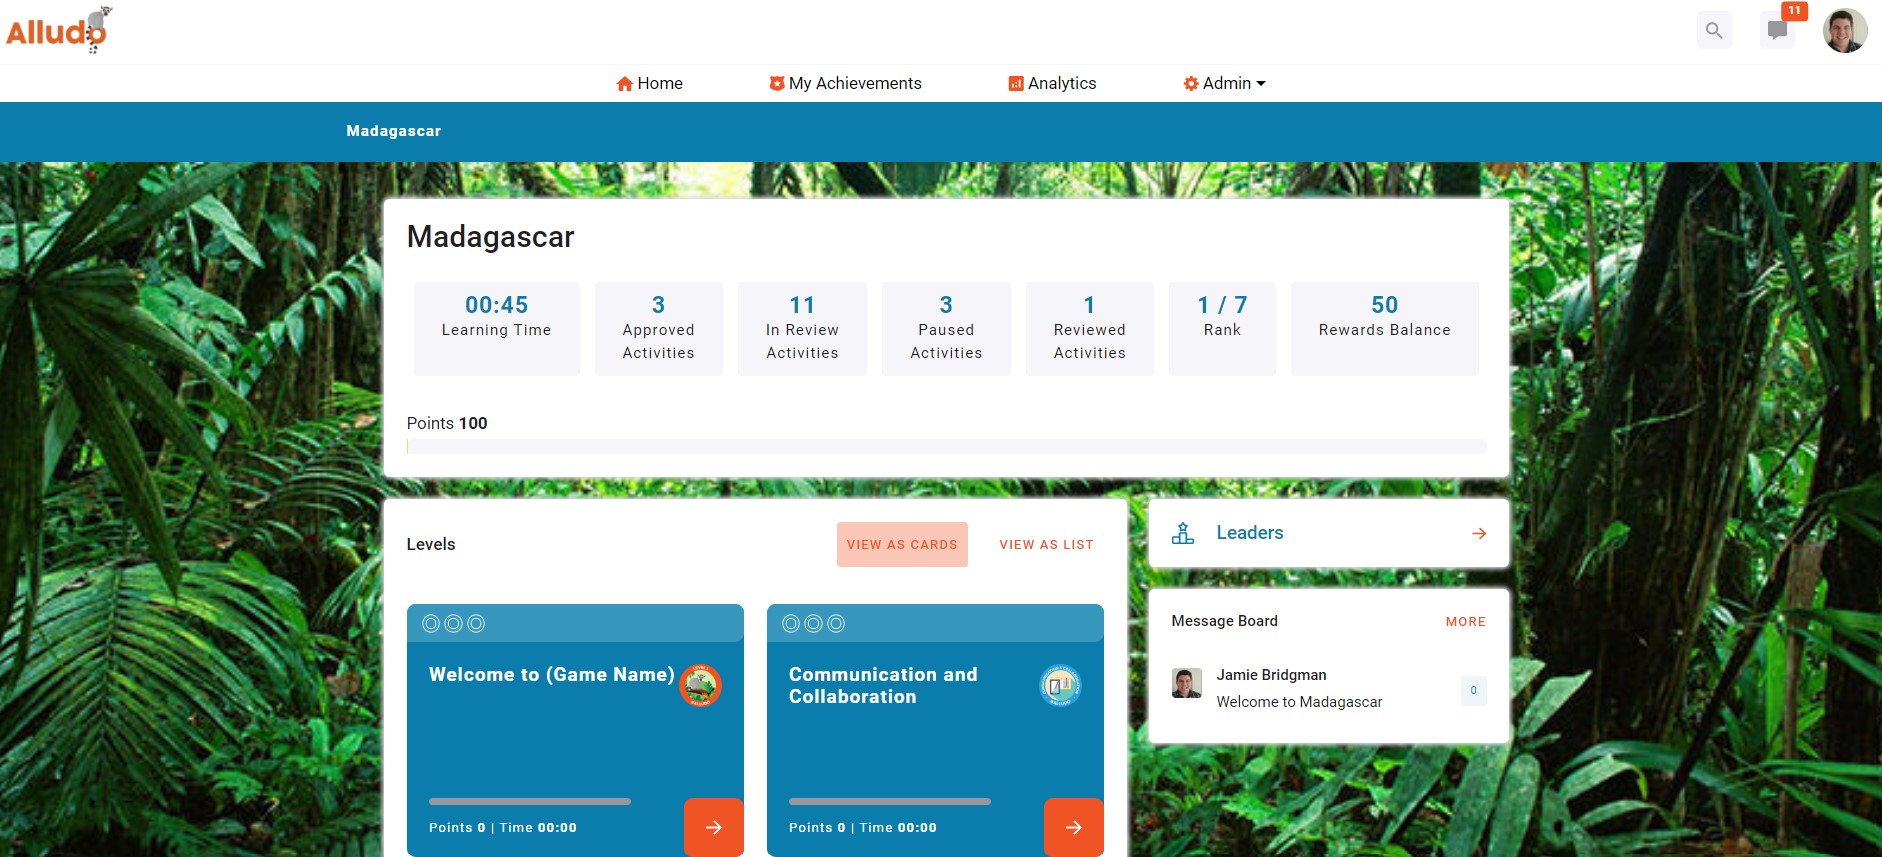Click the message reply count badge 0
This screenshot has width=1882, height=857.
point(1473,691)
